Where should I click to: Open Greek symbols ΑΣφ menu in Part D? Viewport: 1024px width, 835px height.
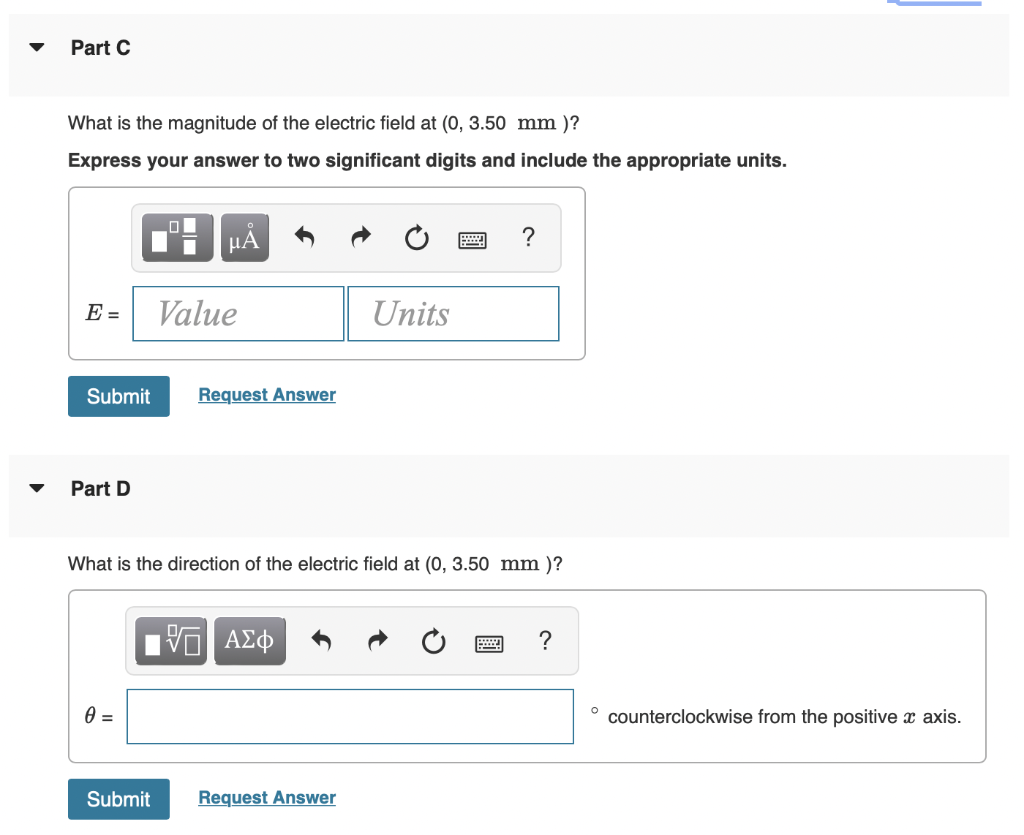click(x=249, y=641)
